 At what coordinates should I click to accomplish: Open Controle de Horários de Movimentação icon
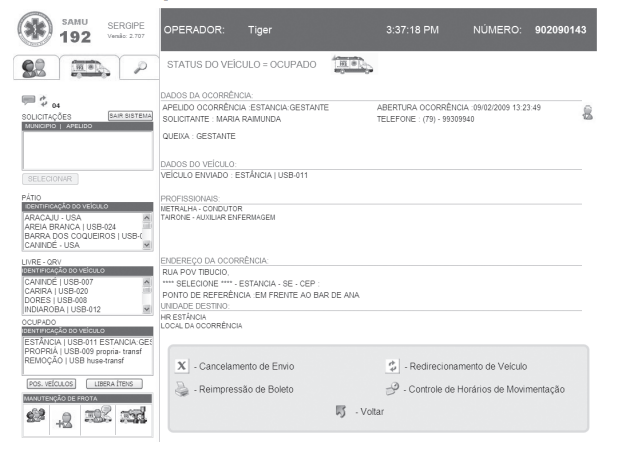pos(392,389)
